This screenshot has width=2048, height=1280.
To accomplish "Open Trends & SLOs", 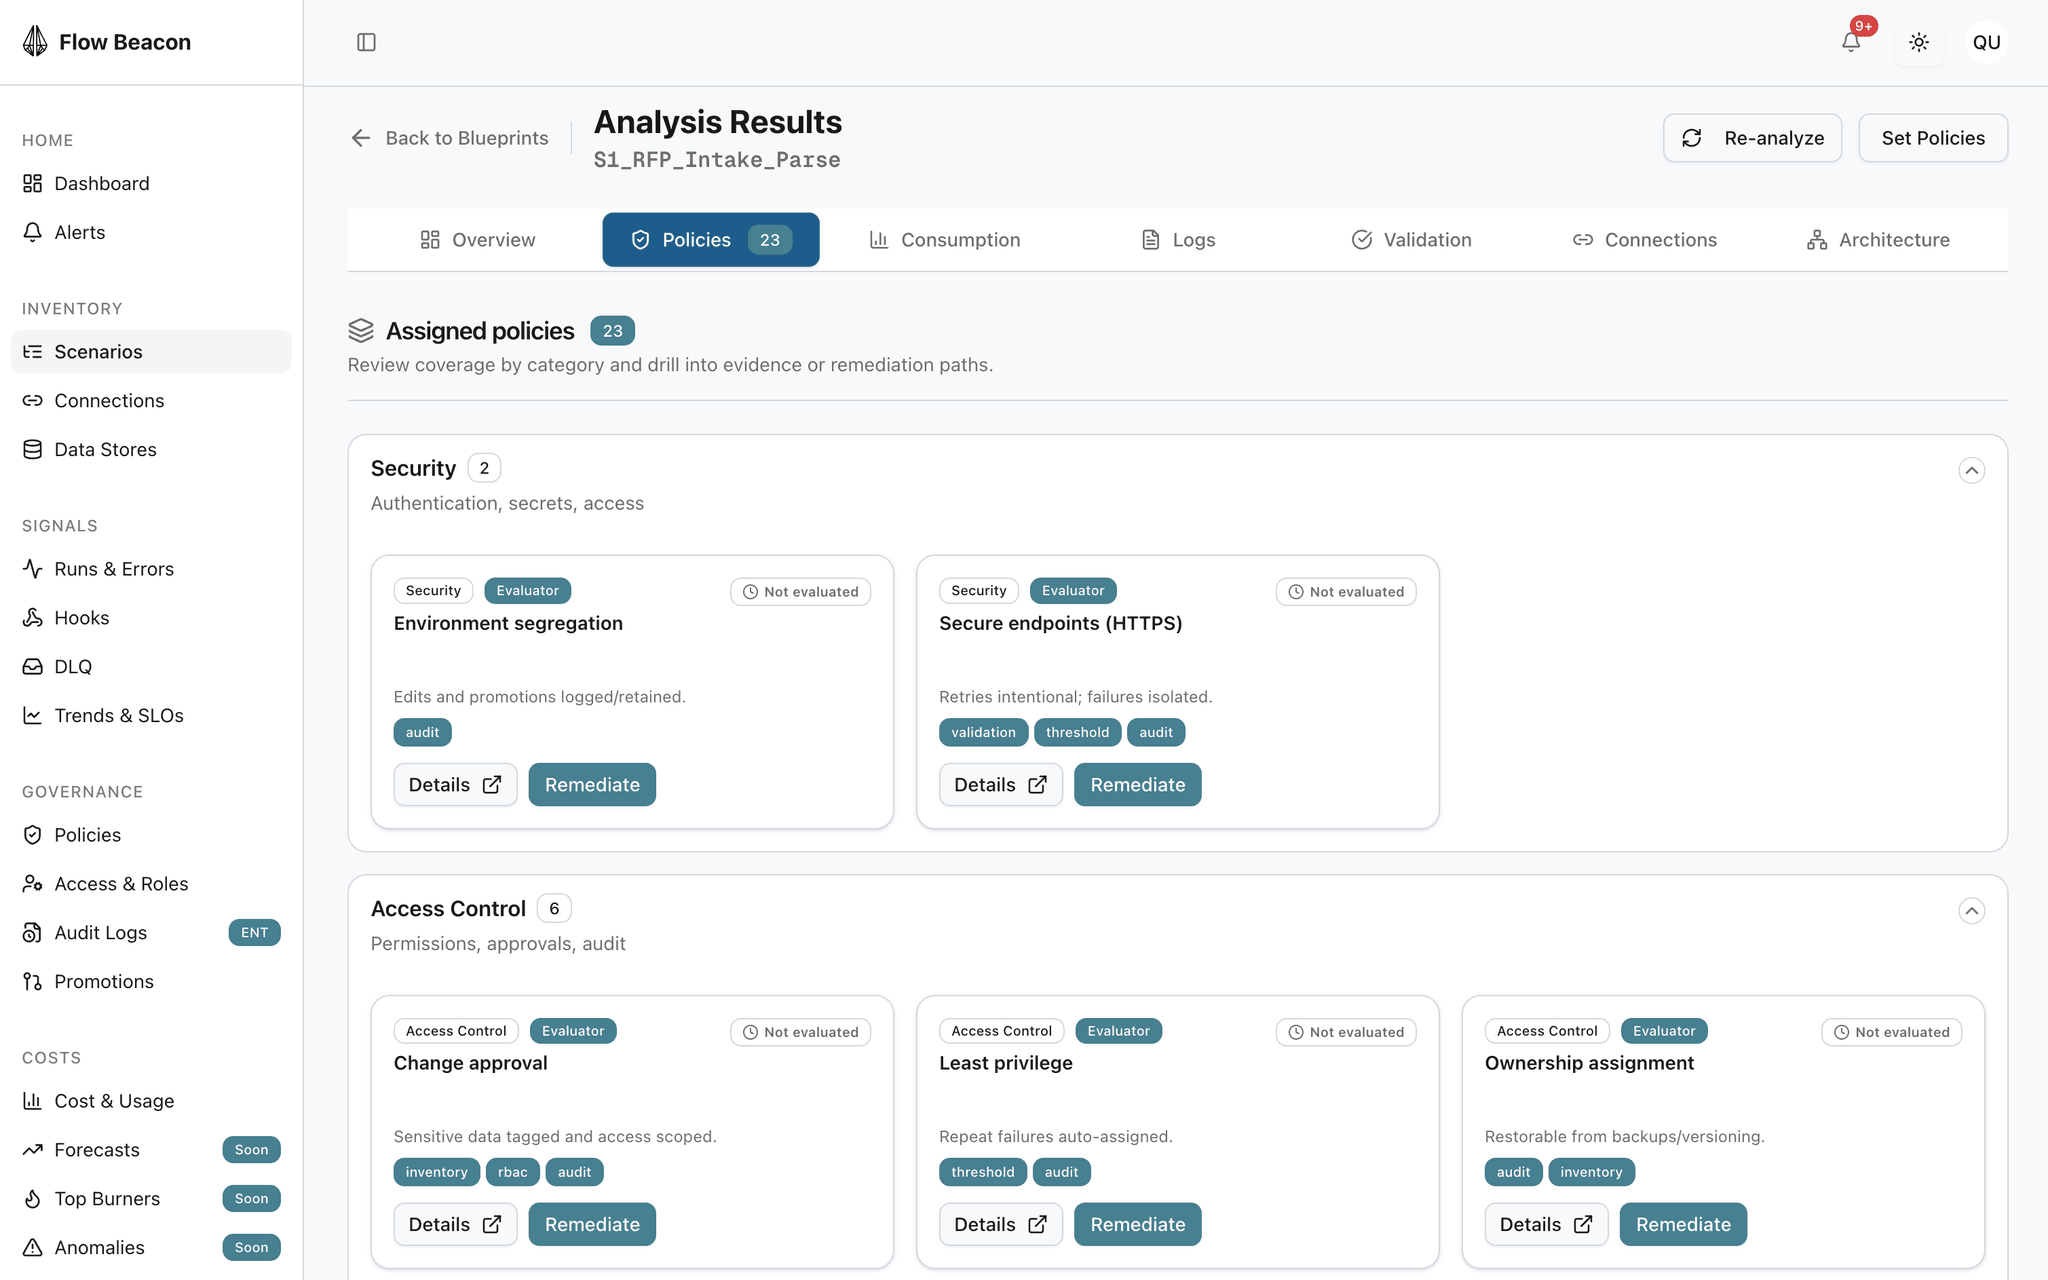I will tap(119, 715).
